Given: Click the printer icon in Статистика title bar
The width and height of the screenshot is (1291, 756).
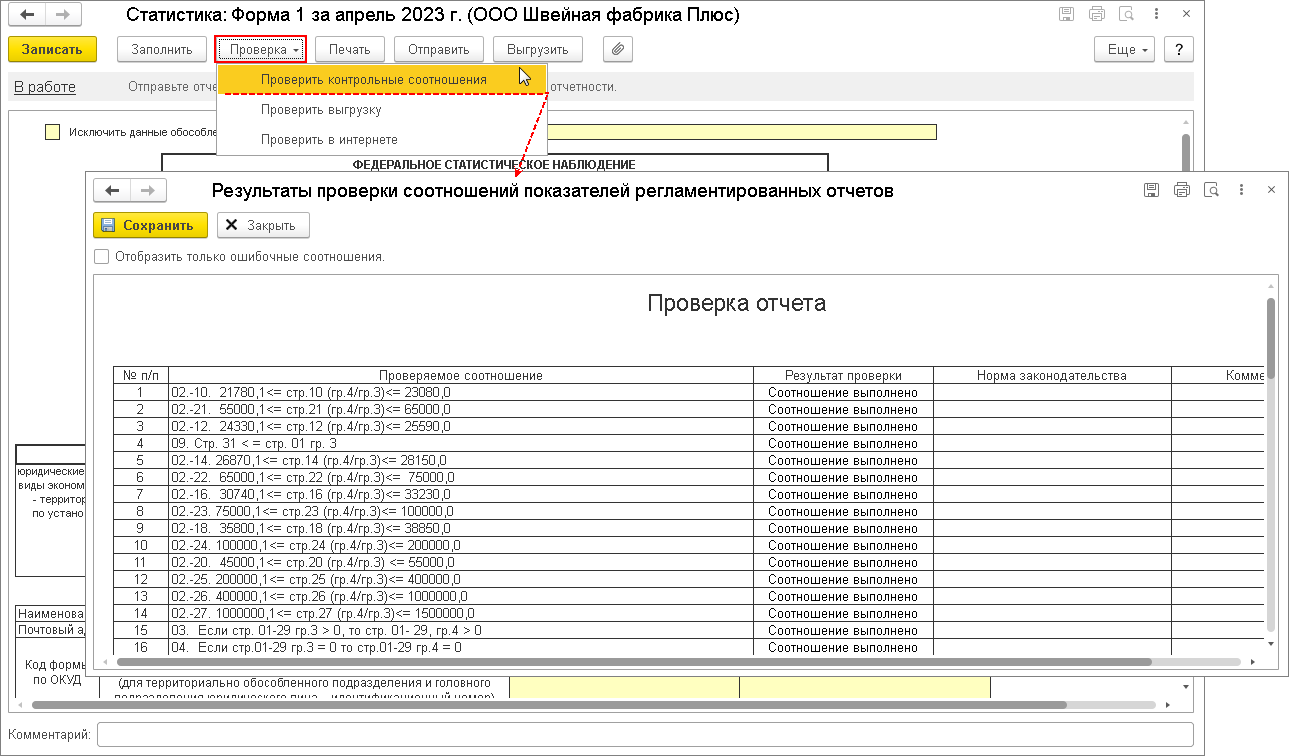Looking at the screenshot, I should point(1097,16).
